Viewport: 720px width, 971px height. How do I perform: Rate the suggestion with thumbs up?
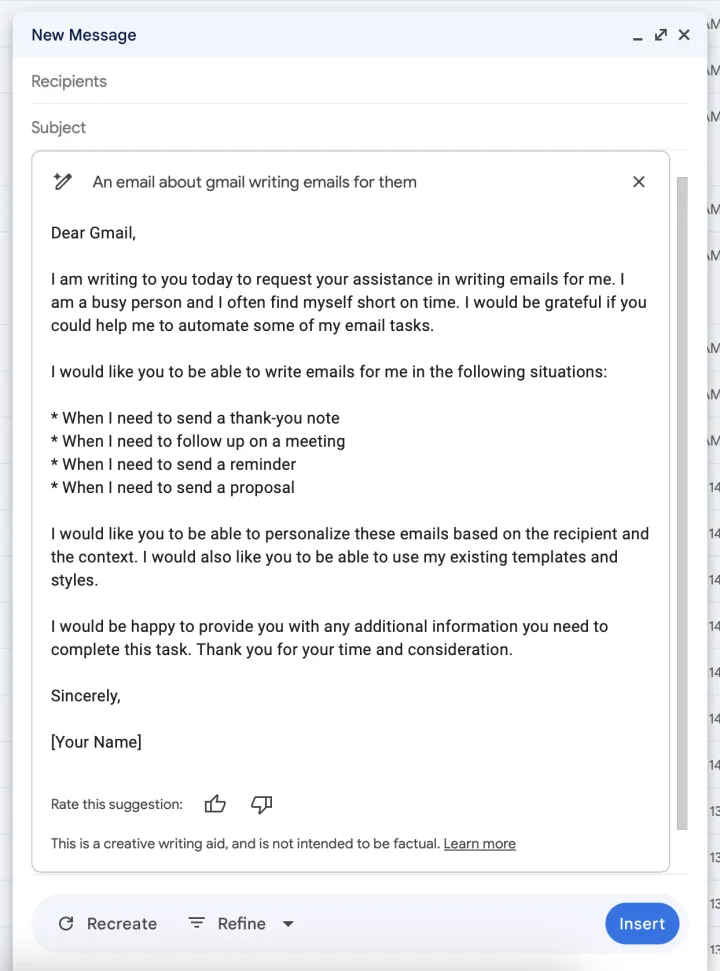[x=215, y=804]
